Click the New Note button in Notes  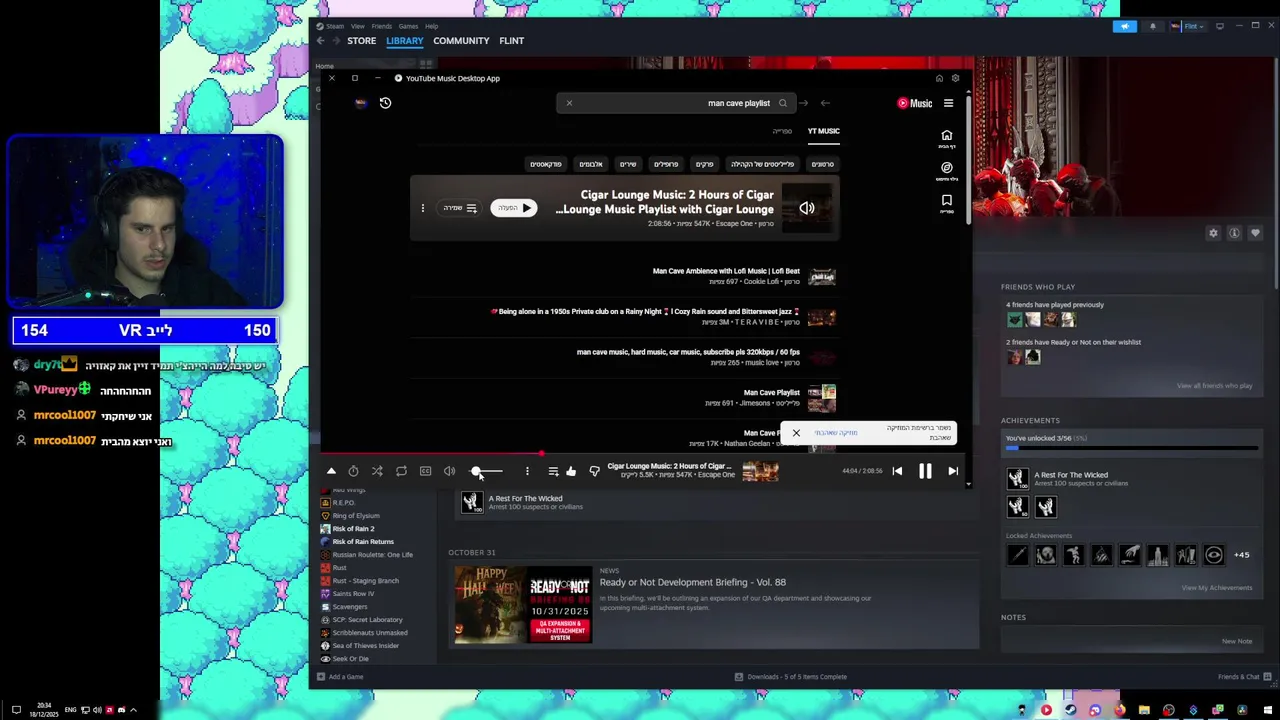(1237, 641)
